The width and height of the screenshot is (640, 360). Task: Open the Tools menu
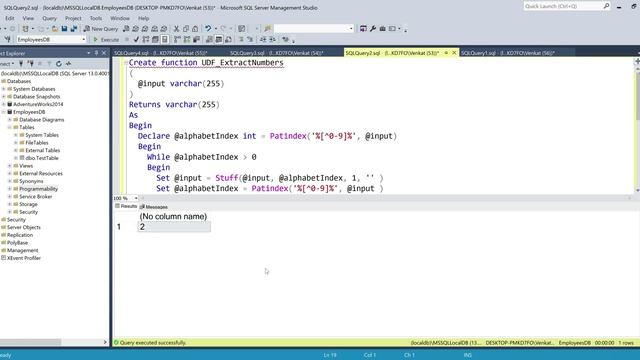pos(96,18)
